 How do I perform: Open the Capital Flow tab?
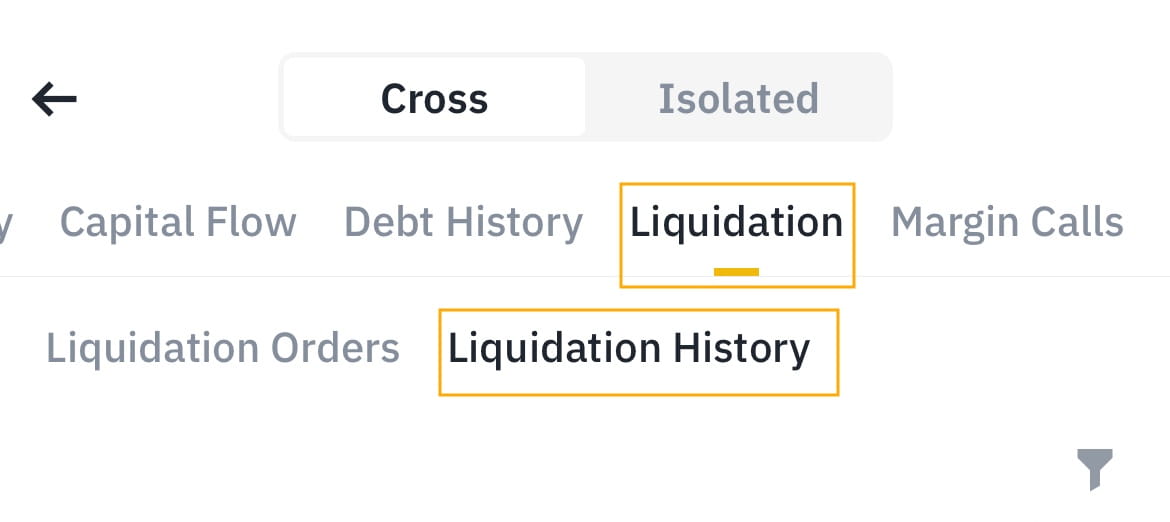[x=178, y=222]
